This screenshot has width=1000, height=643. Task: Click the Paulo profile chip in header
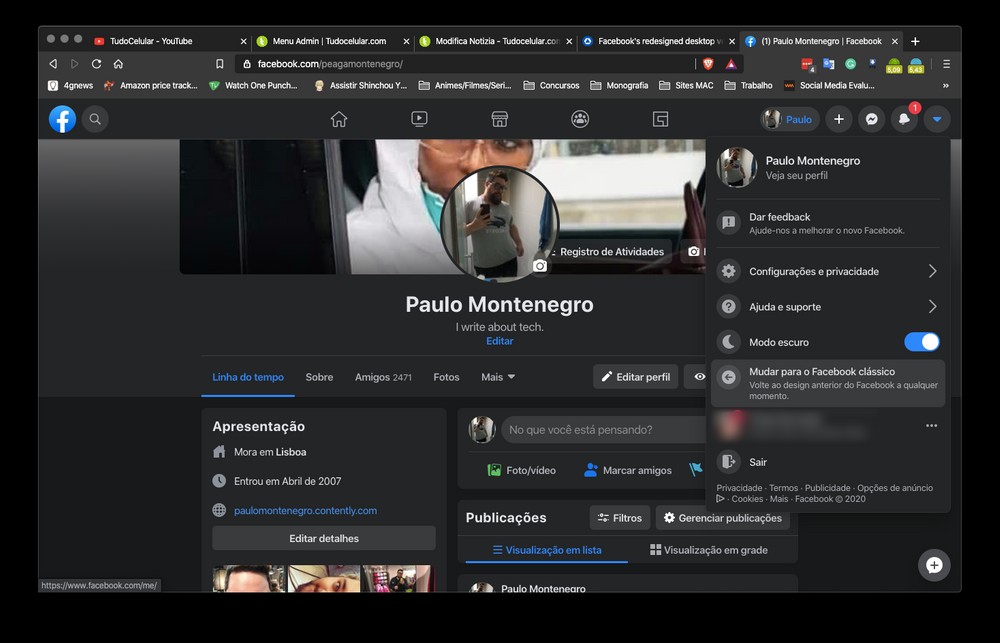(790, 119)
